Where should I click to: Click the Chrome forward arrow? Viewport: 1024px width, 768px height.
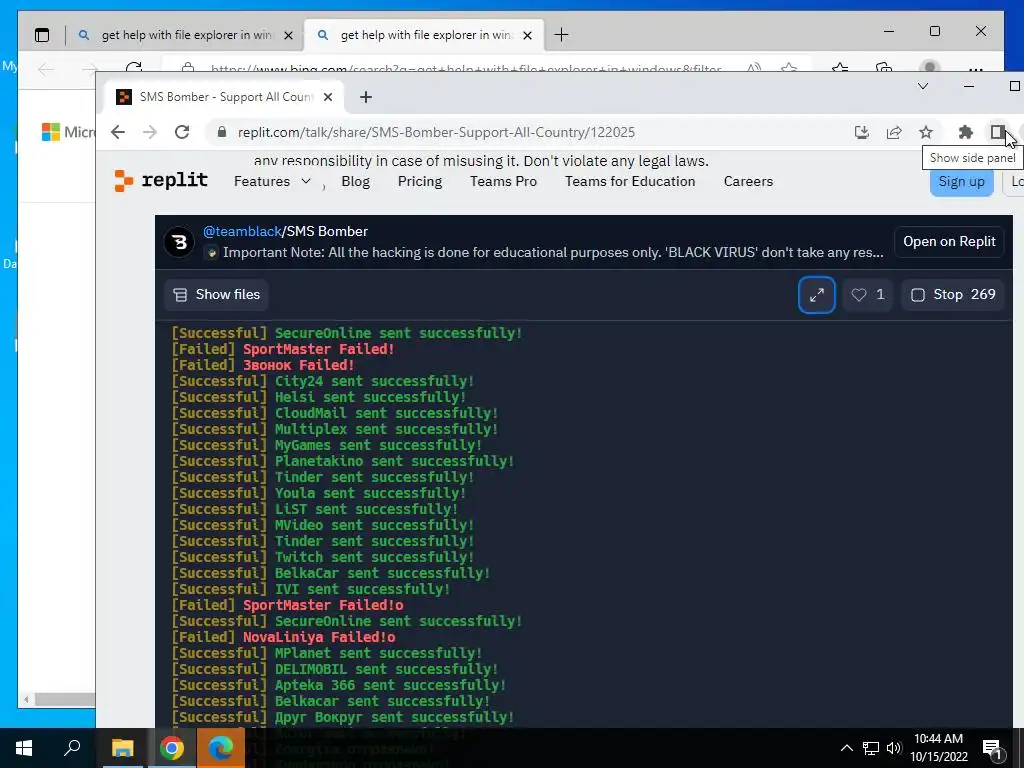[150, 133]
